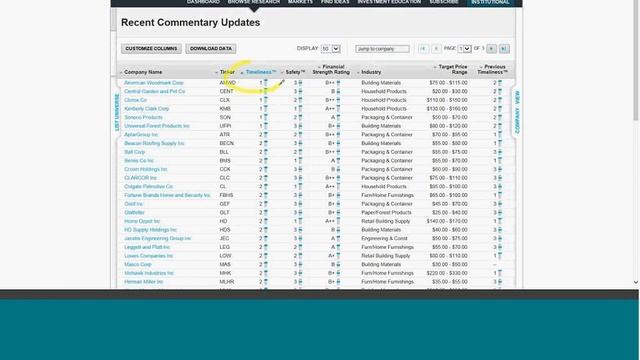Open the Dashboard nav item
The image size is (640, 360).
coord(203,2)
